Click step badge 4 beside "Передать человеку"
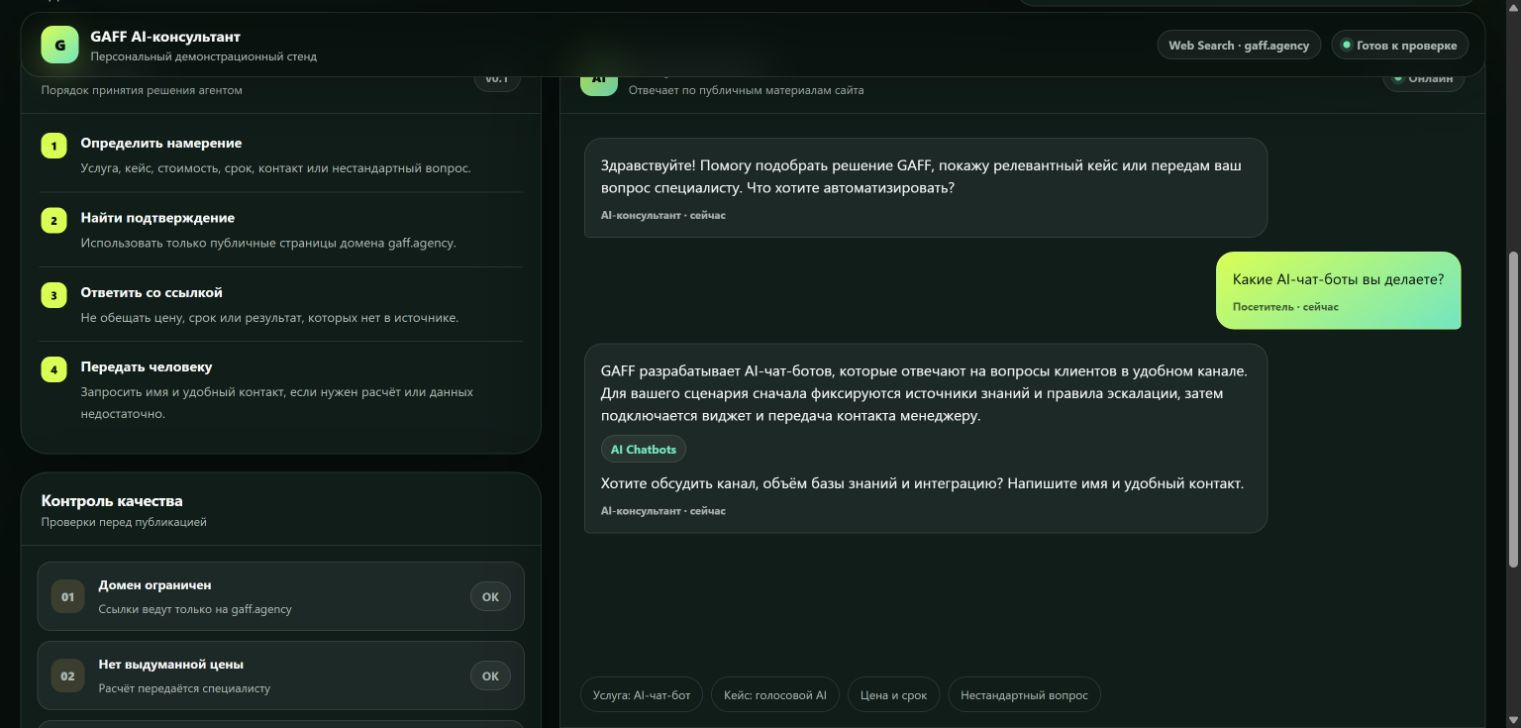Viewport: 1521px width, 728px height. 54,370
